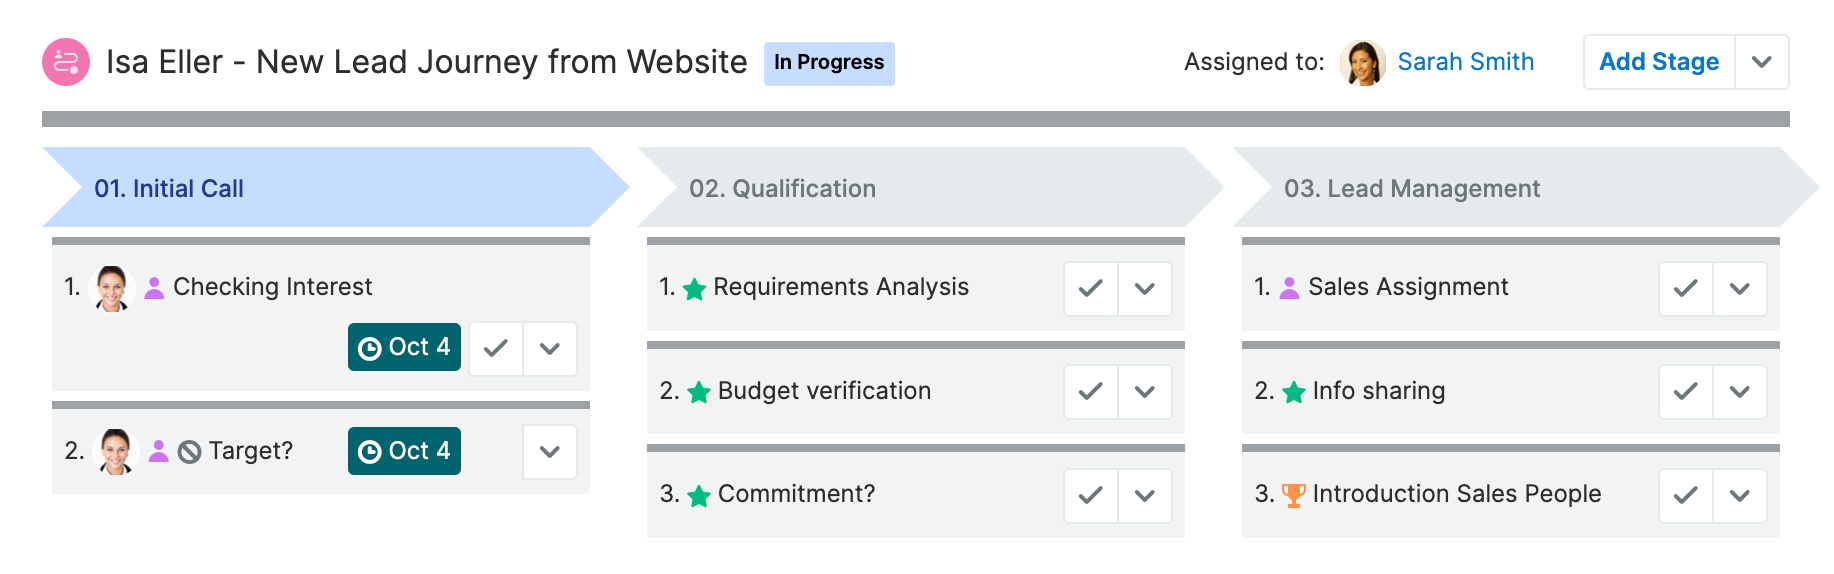This screenshot has height=574, width=1834.
Task: Mark Checking Interest step as complete
Action: pyautogui.click(x=496, y=348)
